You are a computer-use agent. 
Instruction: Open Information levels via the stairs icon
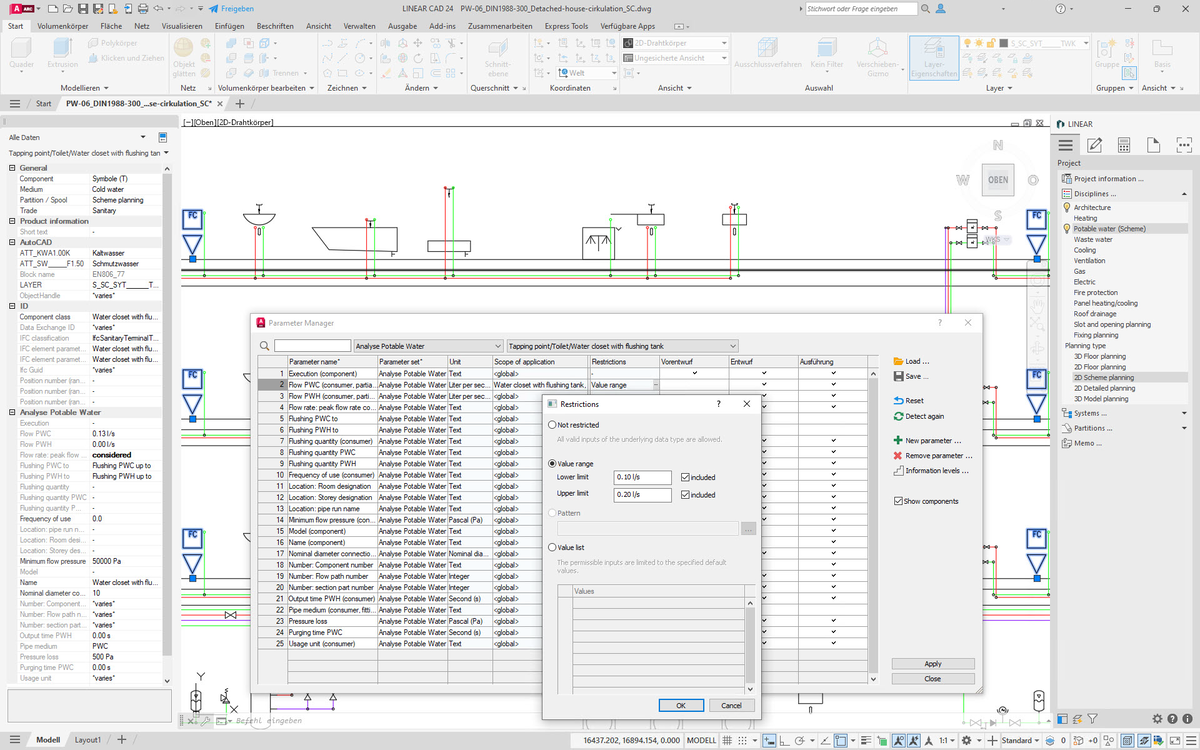898,470
